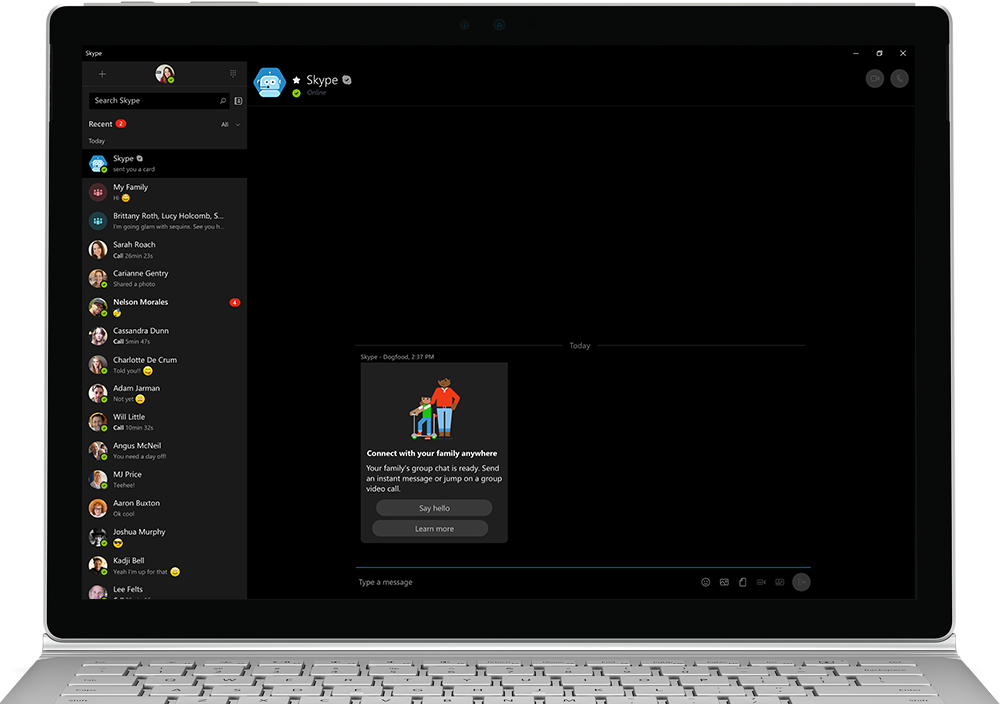Open the Joshua Murphy conversation
This screenshot has width=1000, height=704.
point(165,537)
